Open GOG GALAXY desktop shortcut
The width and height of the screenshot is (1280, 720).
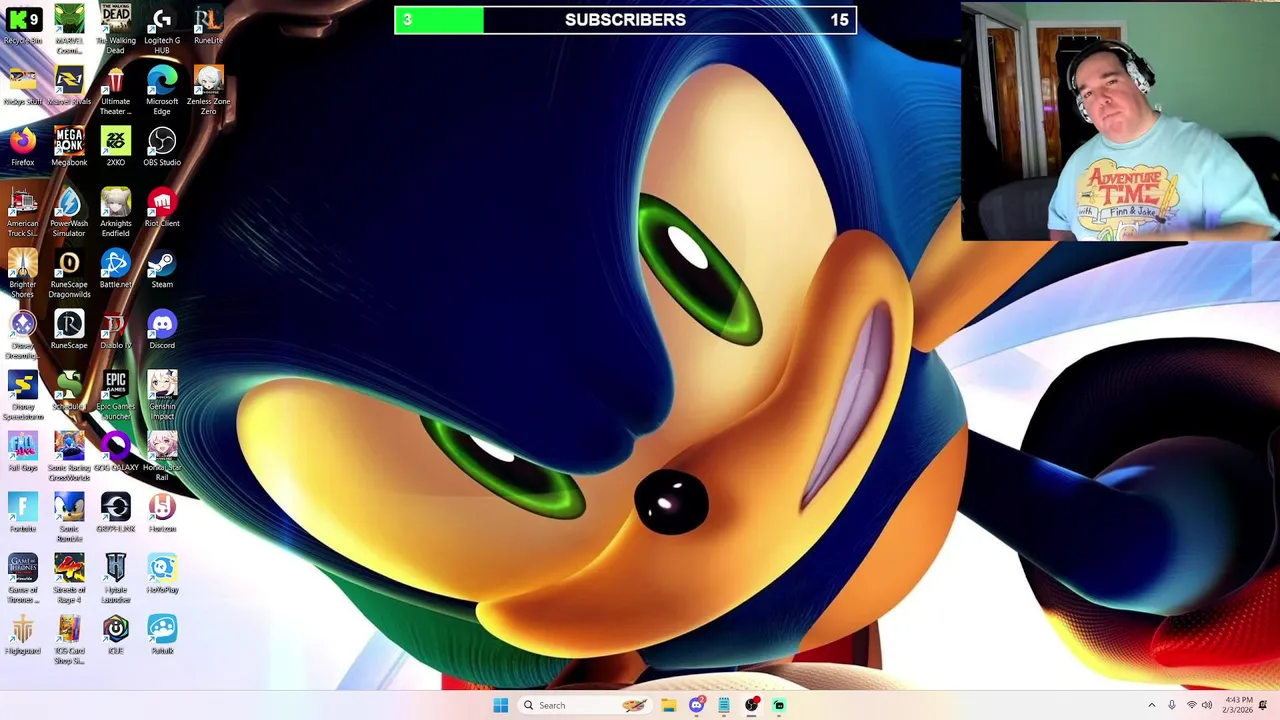pyautogui.click(x=115, y=452)
